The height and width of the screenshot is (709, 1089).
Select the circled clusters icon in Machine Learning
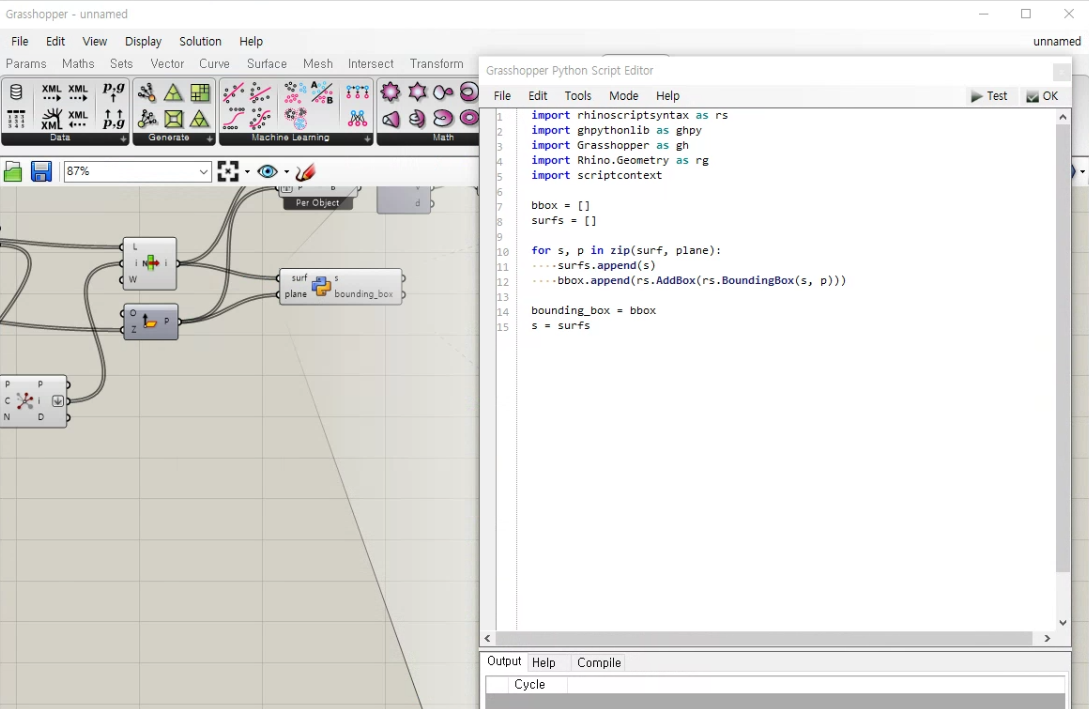click(295, 119)
